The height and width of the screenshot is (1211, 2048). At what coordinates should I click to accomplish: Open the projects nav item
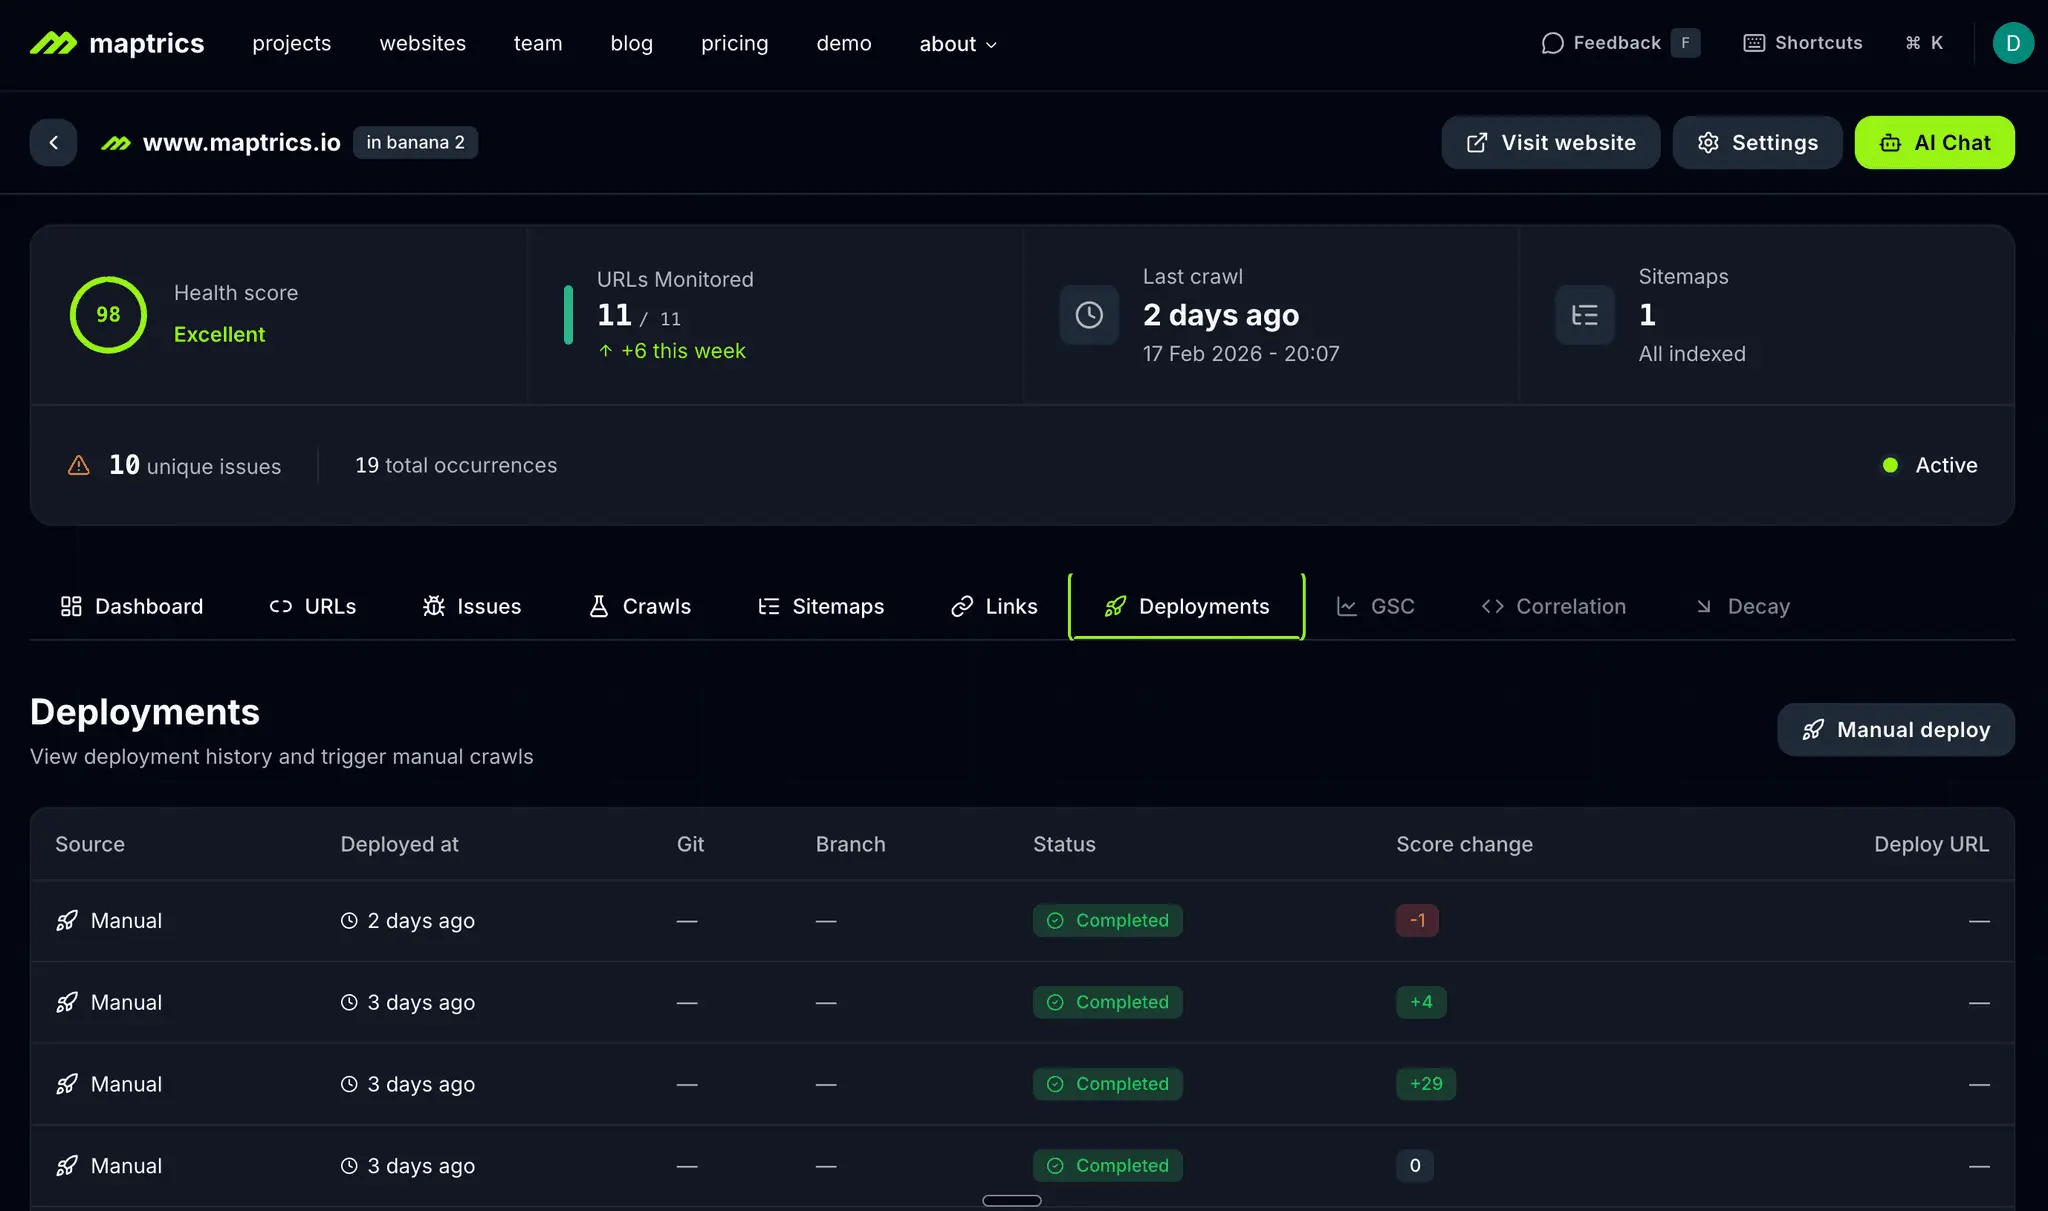(x=291, y=43)
